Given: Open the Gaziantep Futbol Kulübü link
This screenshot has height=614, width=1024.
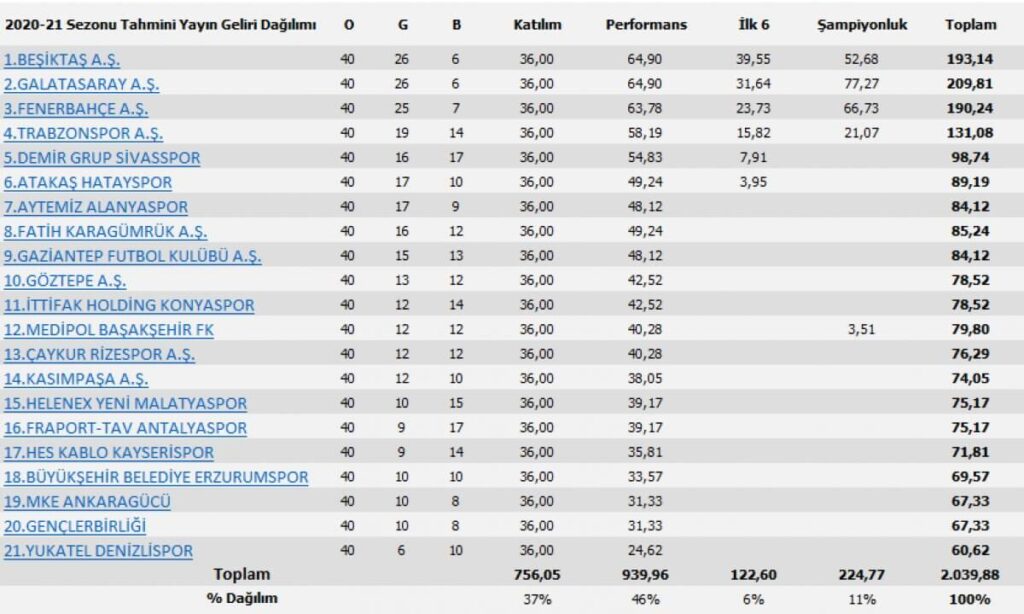Looking at the screenshot, I should click(132, 256).
